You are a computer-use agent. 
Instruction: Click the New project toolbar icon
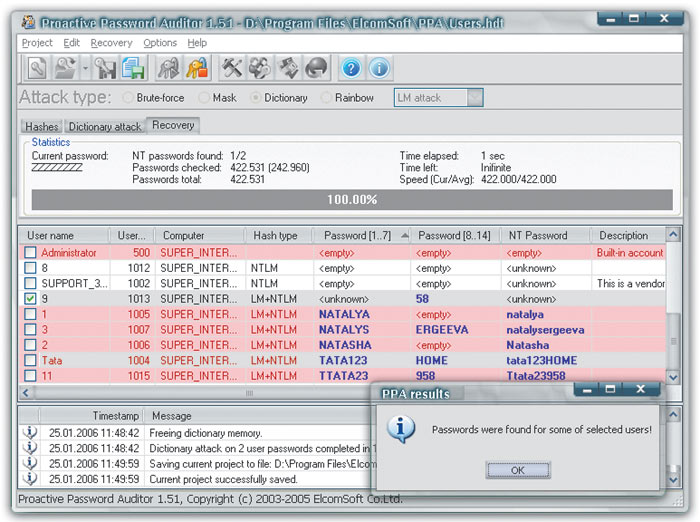37,68
